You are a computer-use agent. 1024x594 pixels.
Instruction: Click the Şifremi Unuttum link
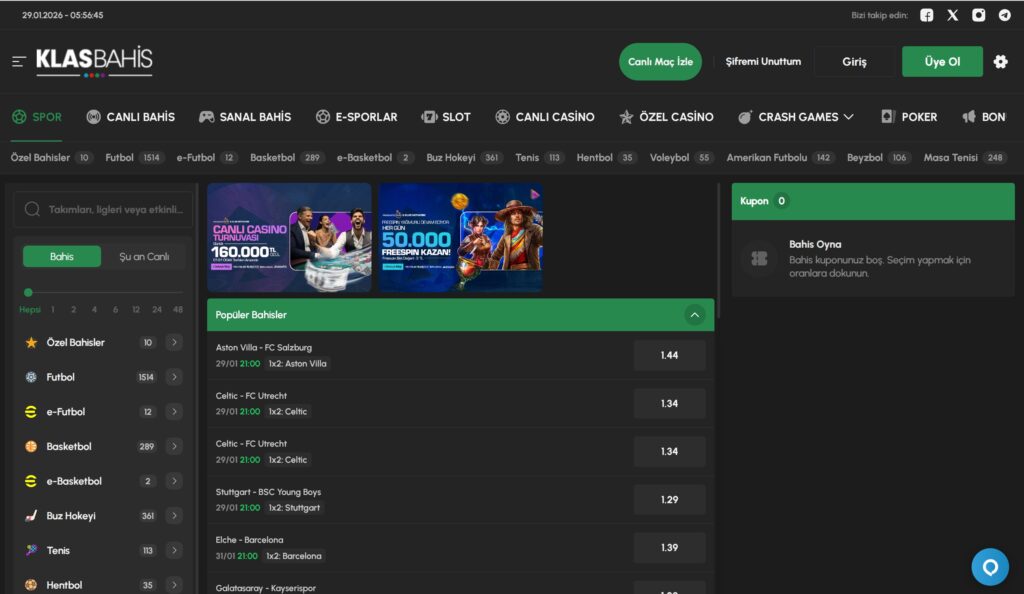(763, 61)
